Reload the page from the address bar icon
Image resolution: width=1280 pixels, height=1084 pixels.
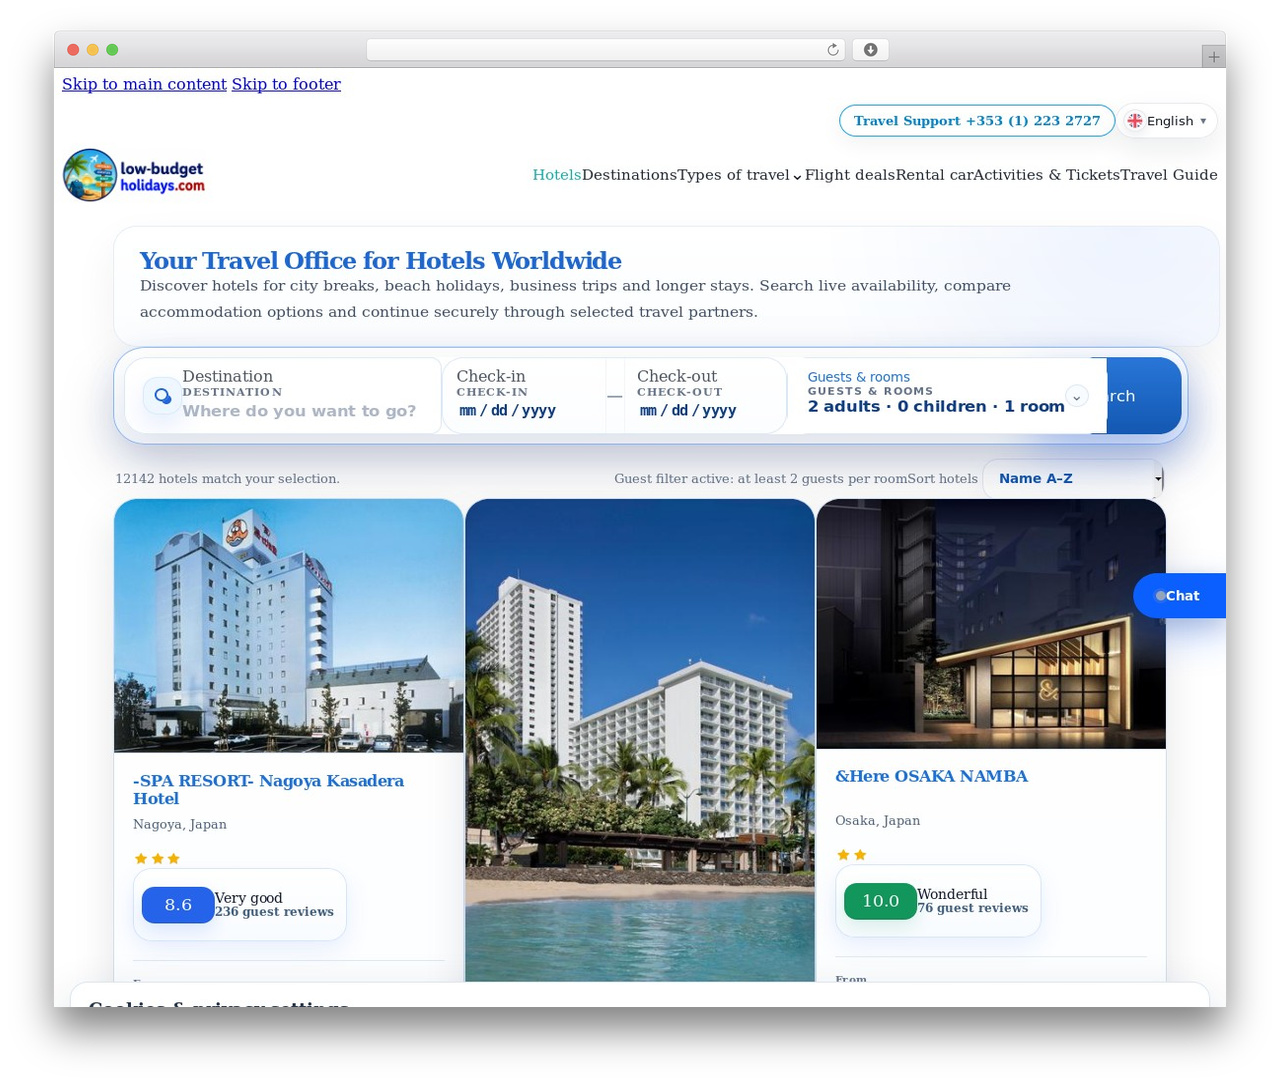(x=832, y=50)
